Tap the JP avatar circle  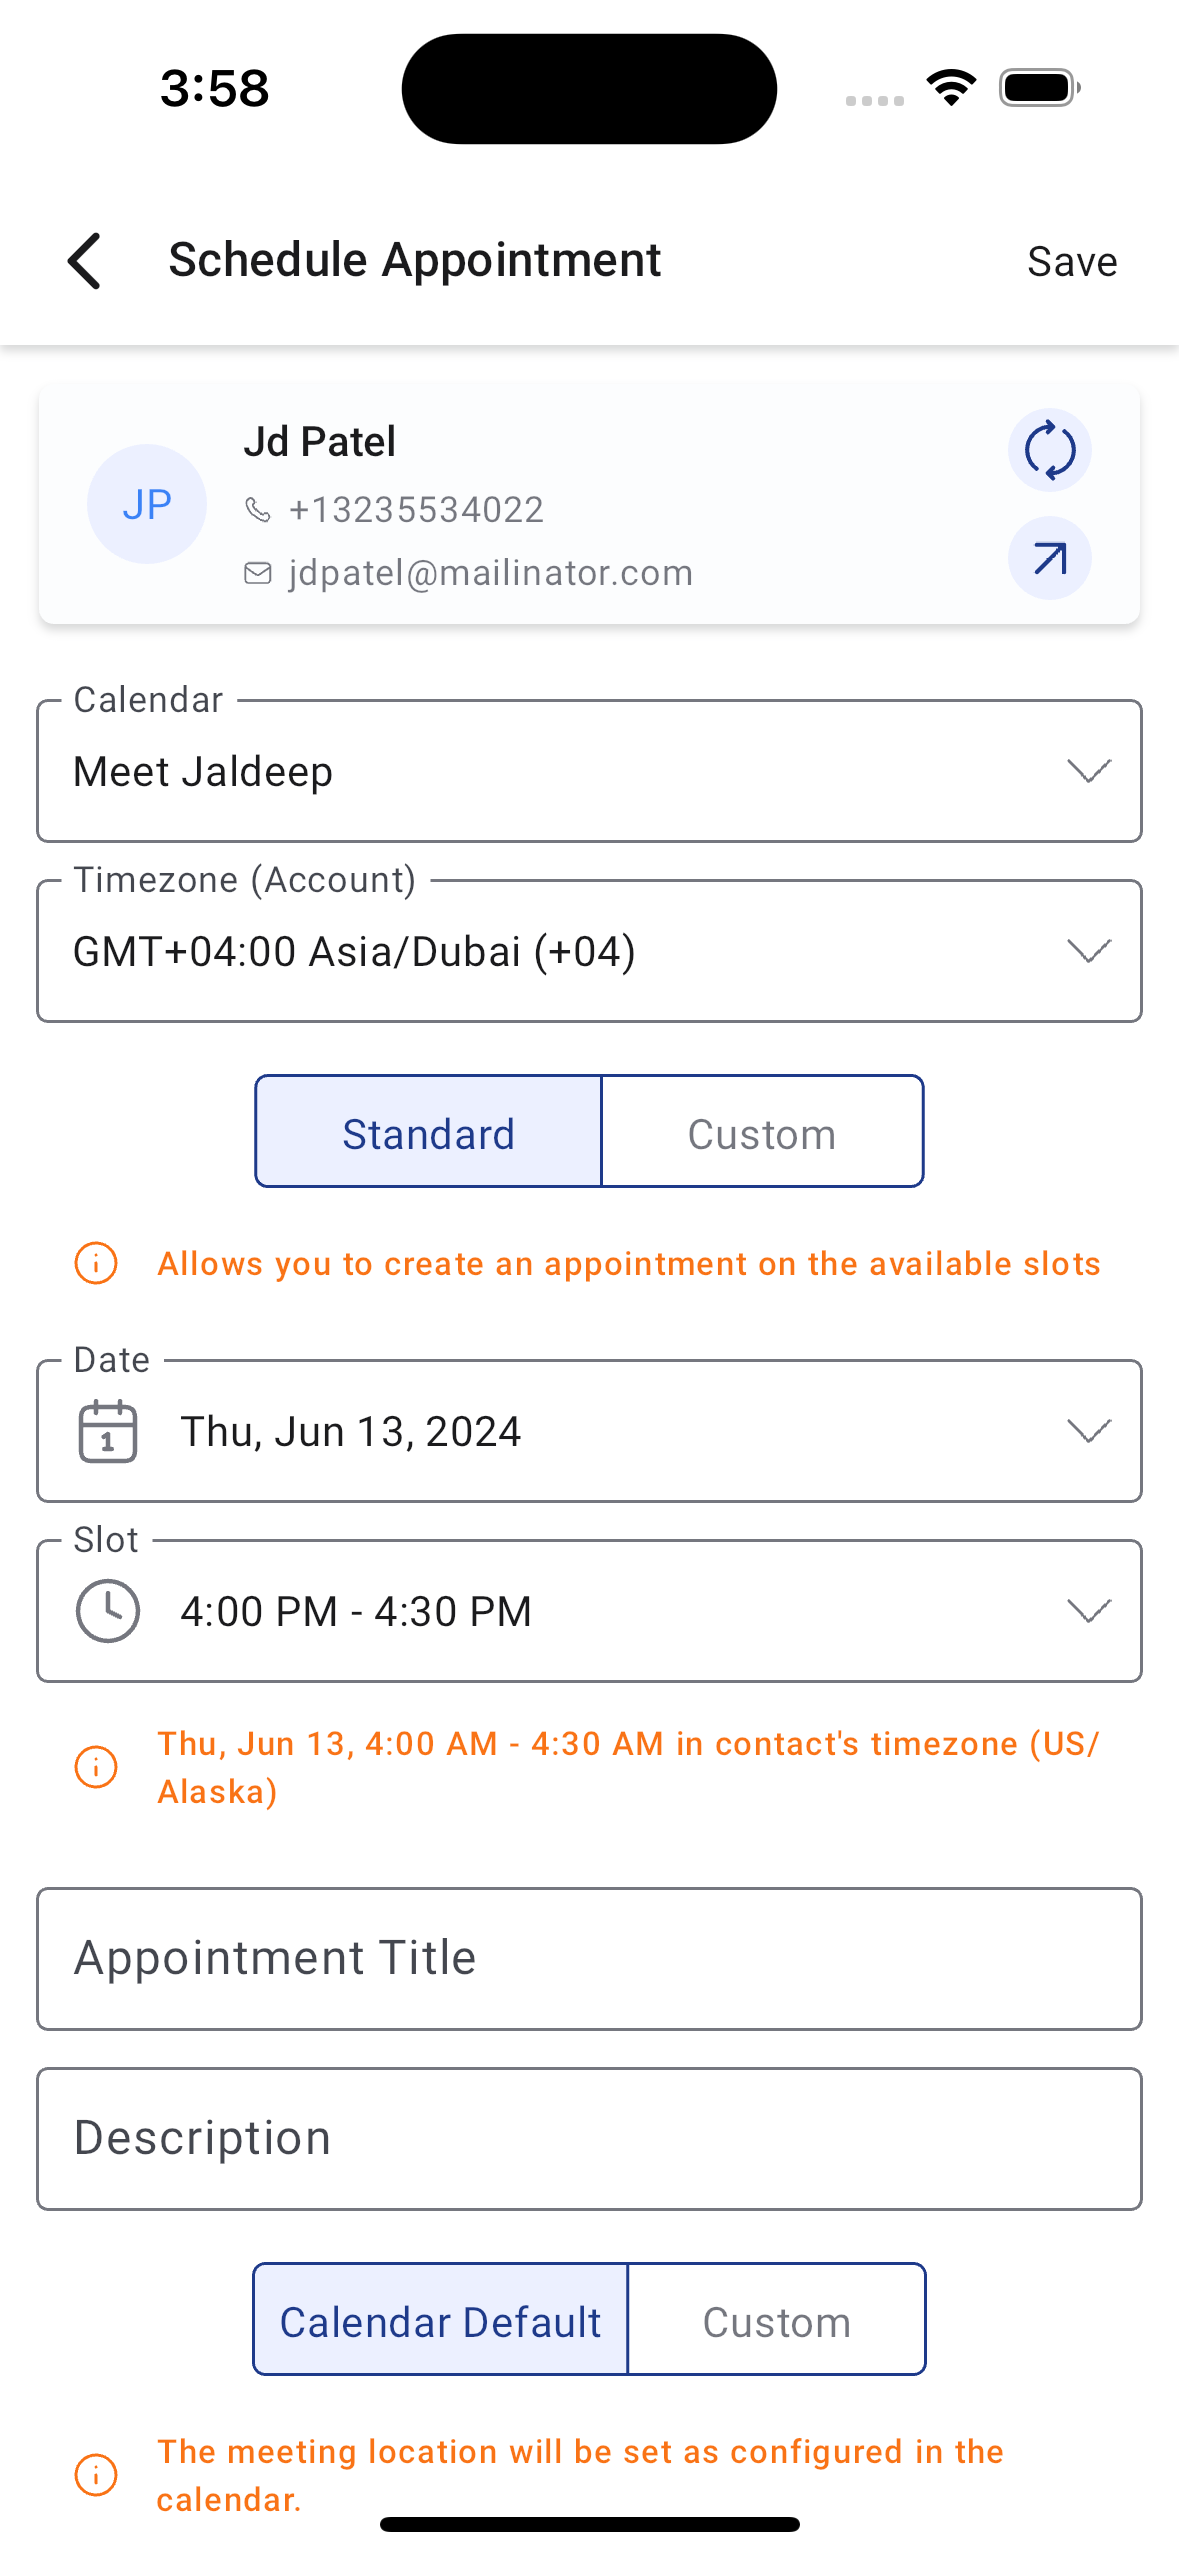point(147,504)
